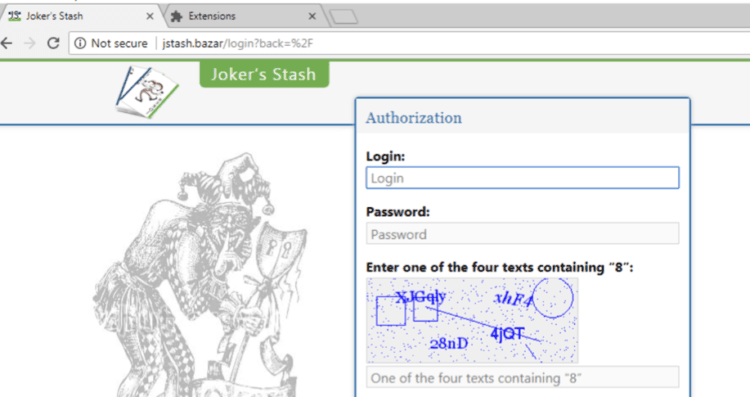Open a new tab
750x397 pixels.
(343, 17)
